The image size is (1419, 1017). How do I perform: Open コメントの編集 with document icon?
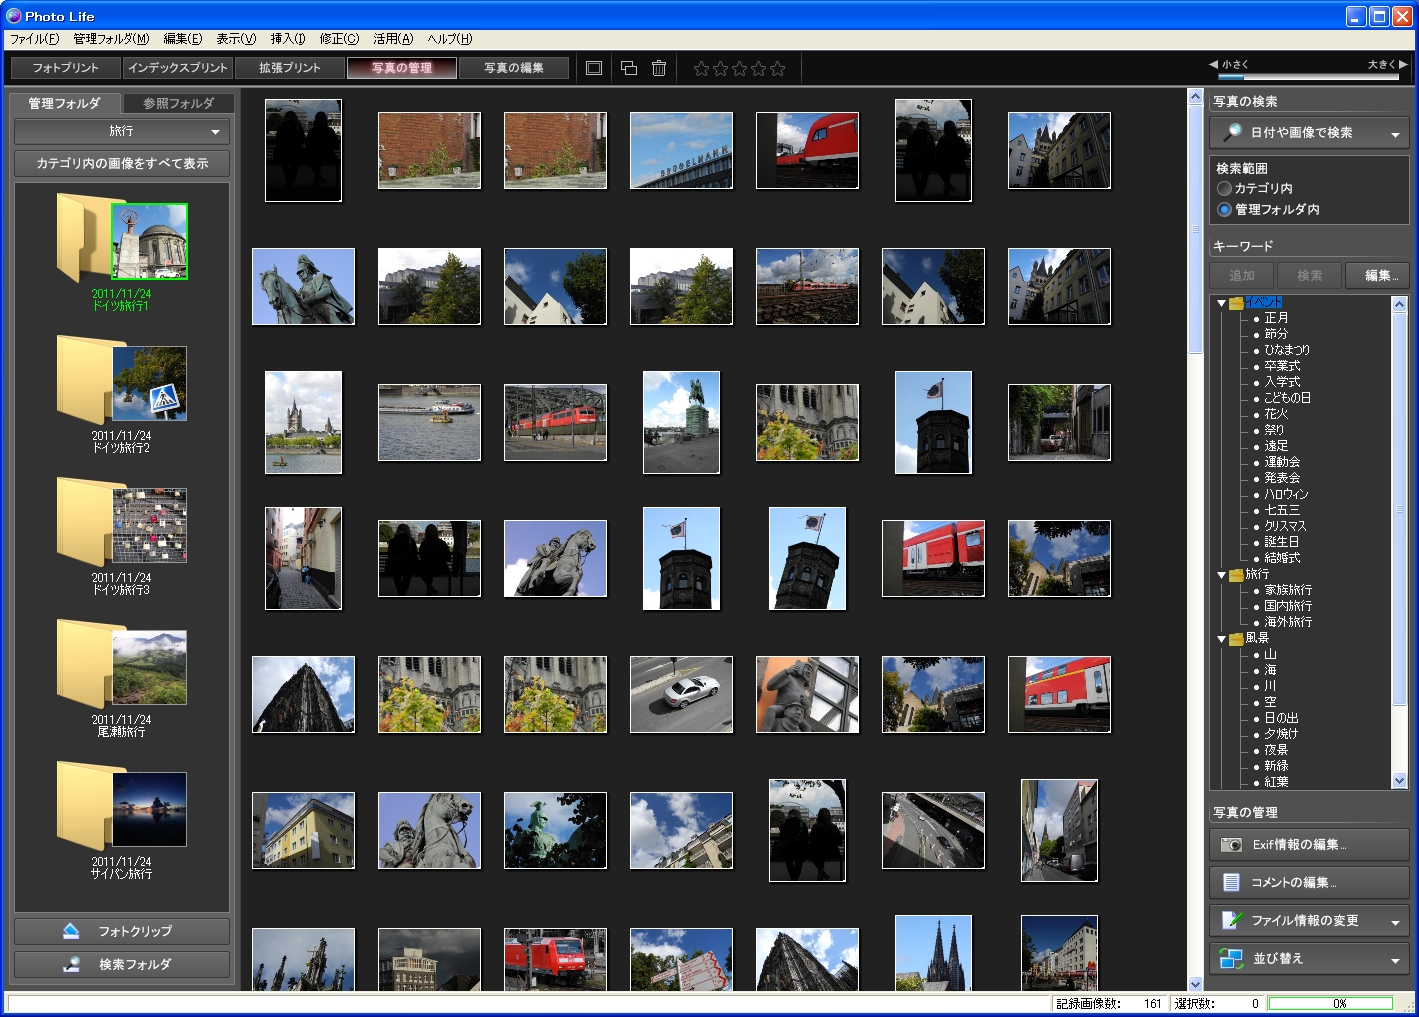tap(1309, 883)
